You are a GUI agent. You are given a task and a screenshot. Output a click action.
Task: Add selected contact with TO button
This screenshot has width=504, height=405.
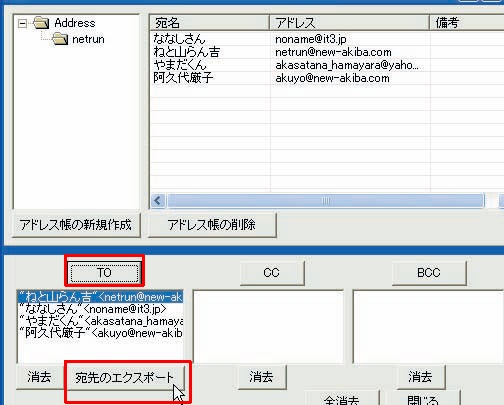(x=104, y=273)
